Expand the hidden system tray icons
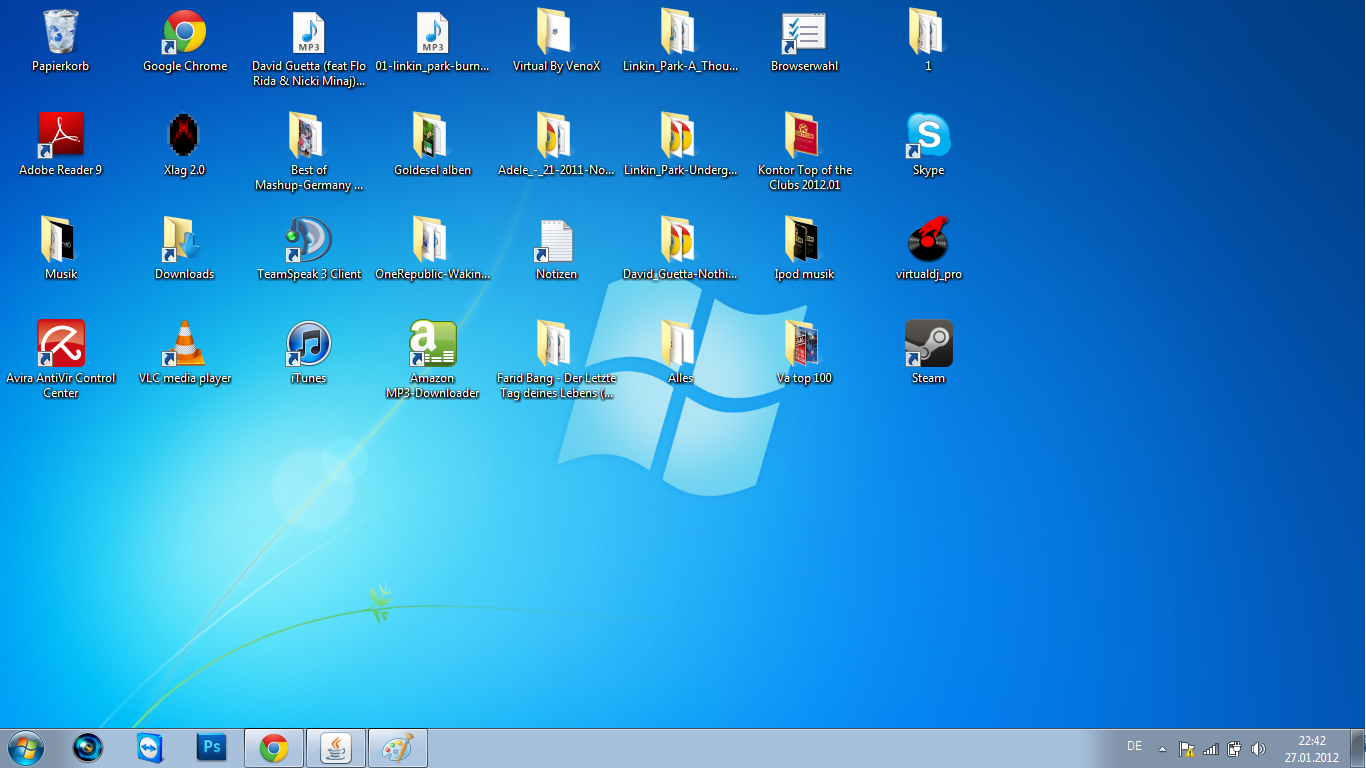 tap(1162, 748)
